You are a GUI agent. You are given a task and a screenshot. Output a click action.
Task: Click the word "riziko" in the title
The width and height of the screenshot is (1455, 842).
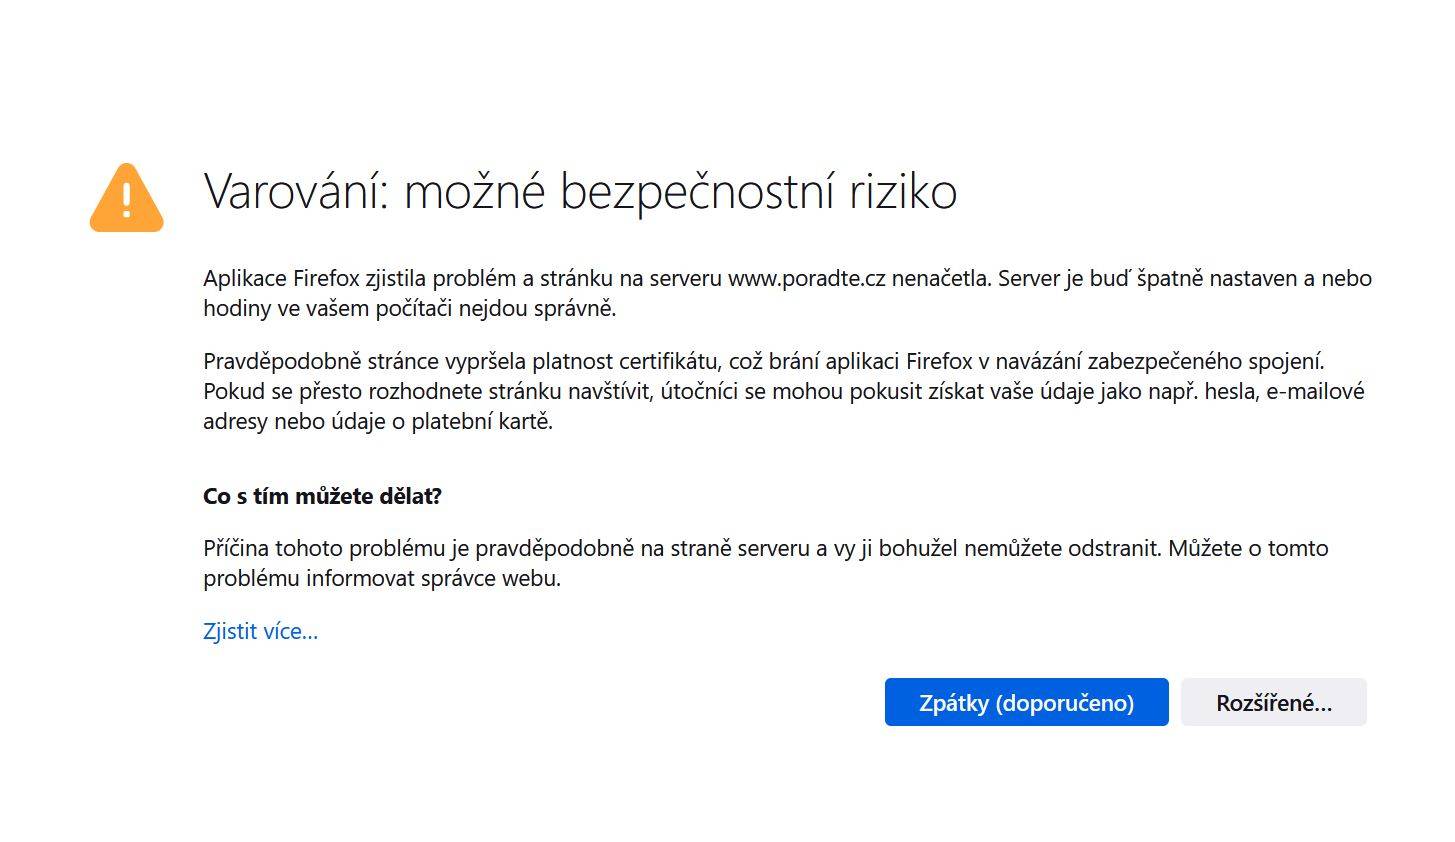pos(903,191)
